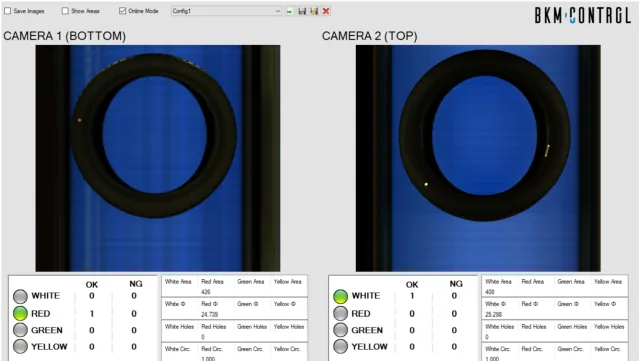Click Camera 2 Red Area label

coord(533,281)
